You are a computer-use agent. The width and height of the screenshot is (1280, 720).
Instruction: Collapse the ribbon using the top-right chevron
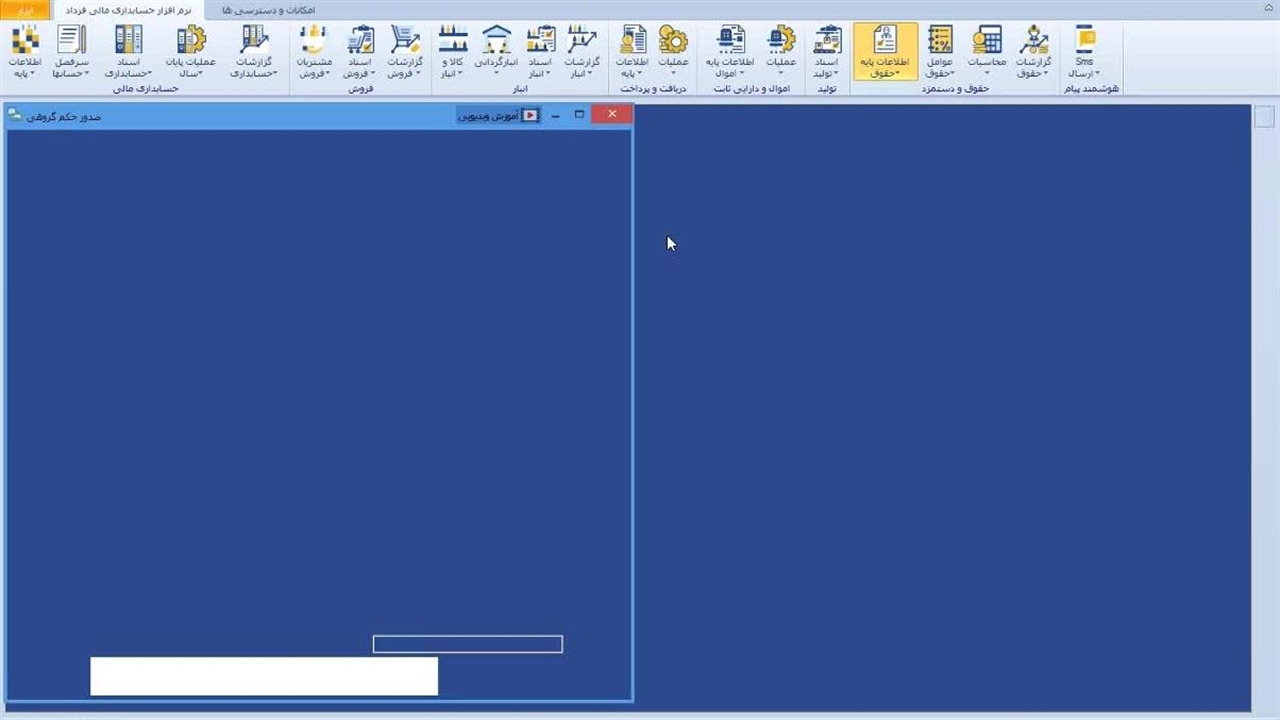coord(1268,10)
